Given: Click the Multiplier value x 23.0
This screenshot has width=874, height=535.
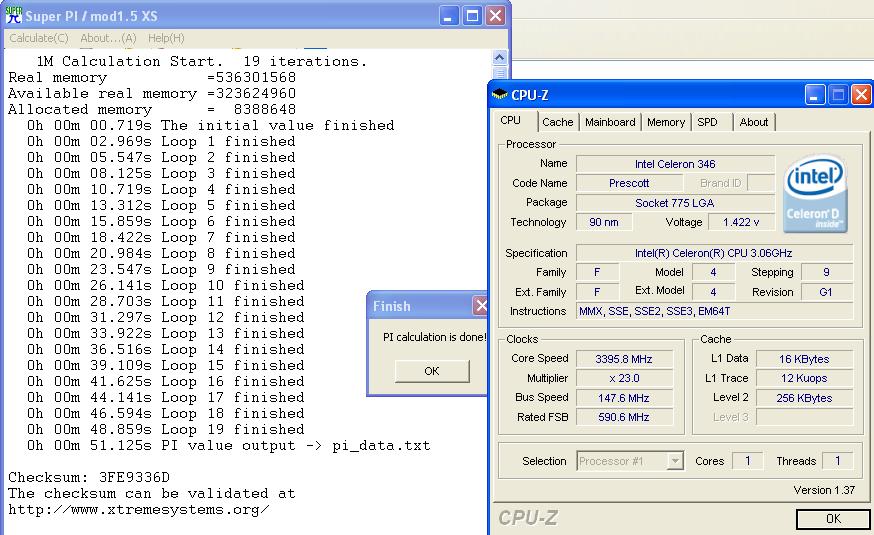Looking at the screenshot, I should click(624, 378).
